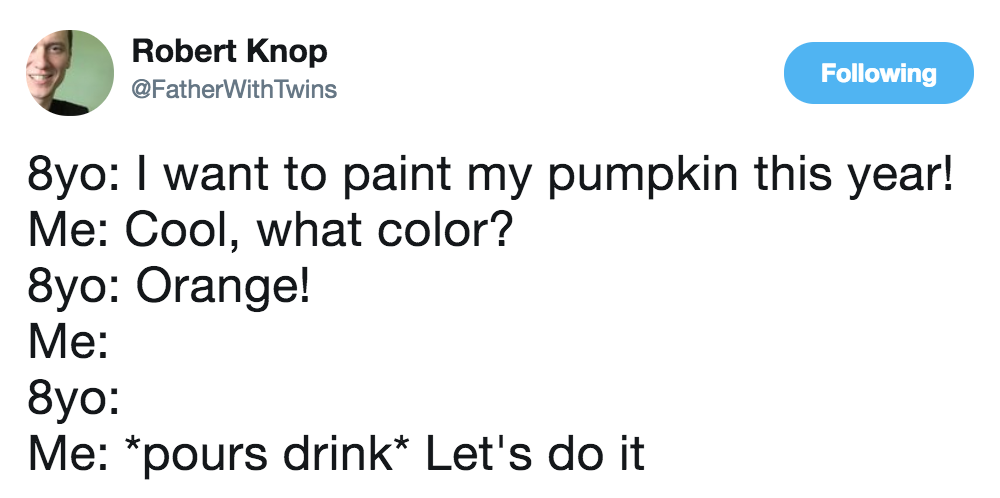This screenshot has height=498, width=1000.
Task: Open the Robert Knop display name link
Action: [229, 51]
